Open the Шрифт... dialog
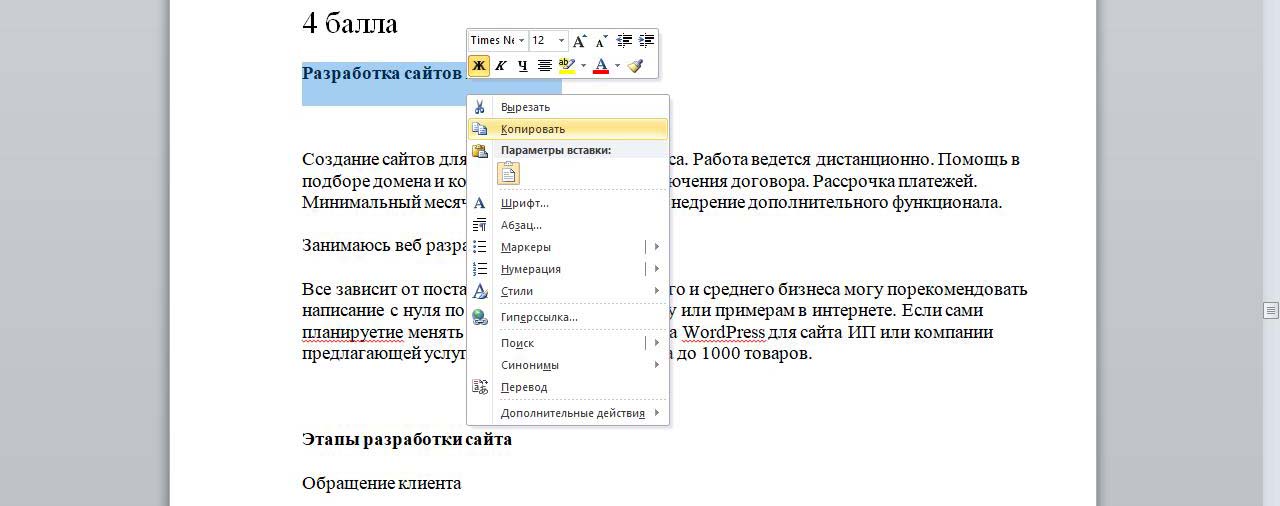 524,203
